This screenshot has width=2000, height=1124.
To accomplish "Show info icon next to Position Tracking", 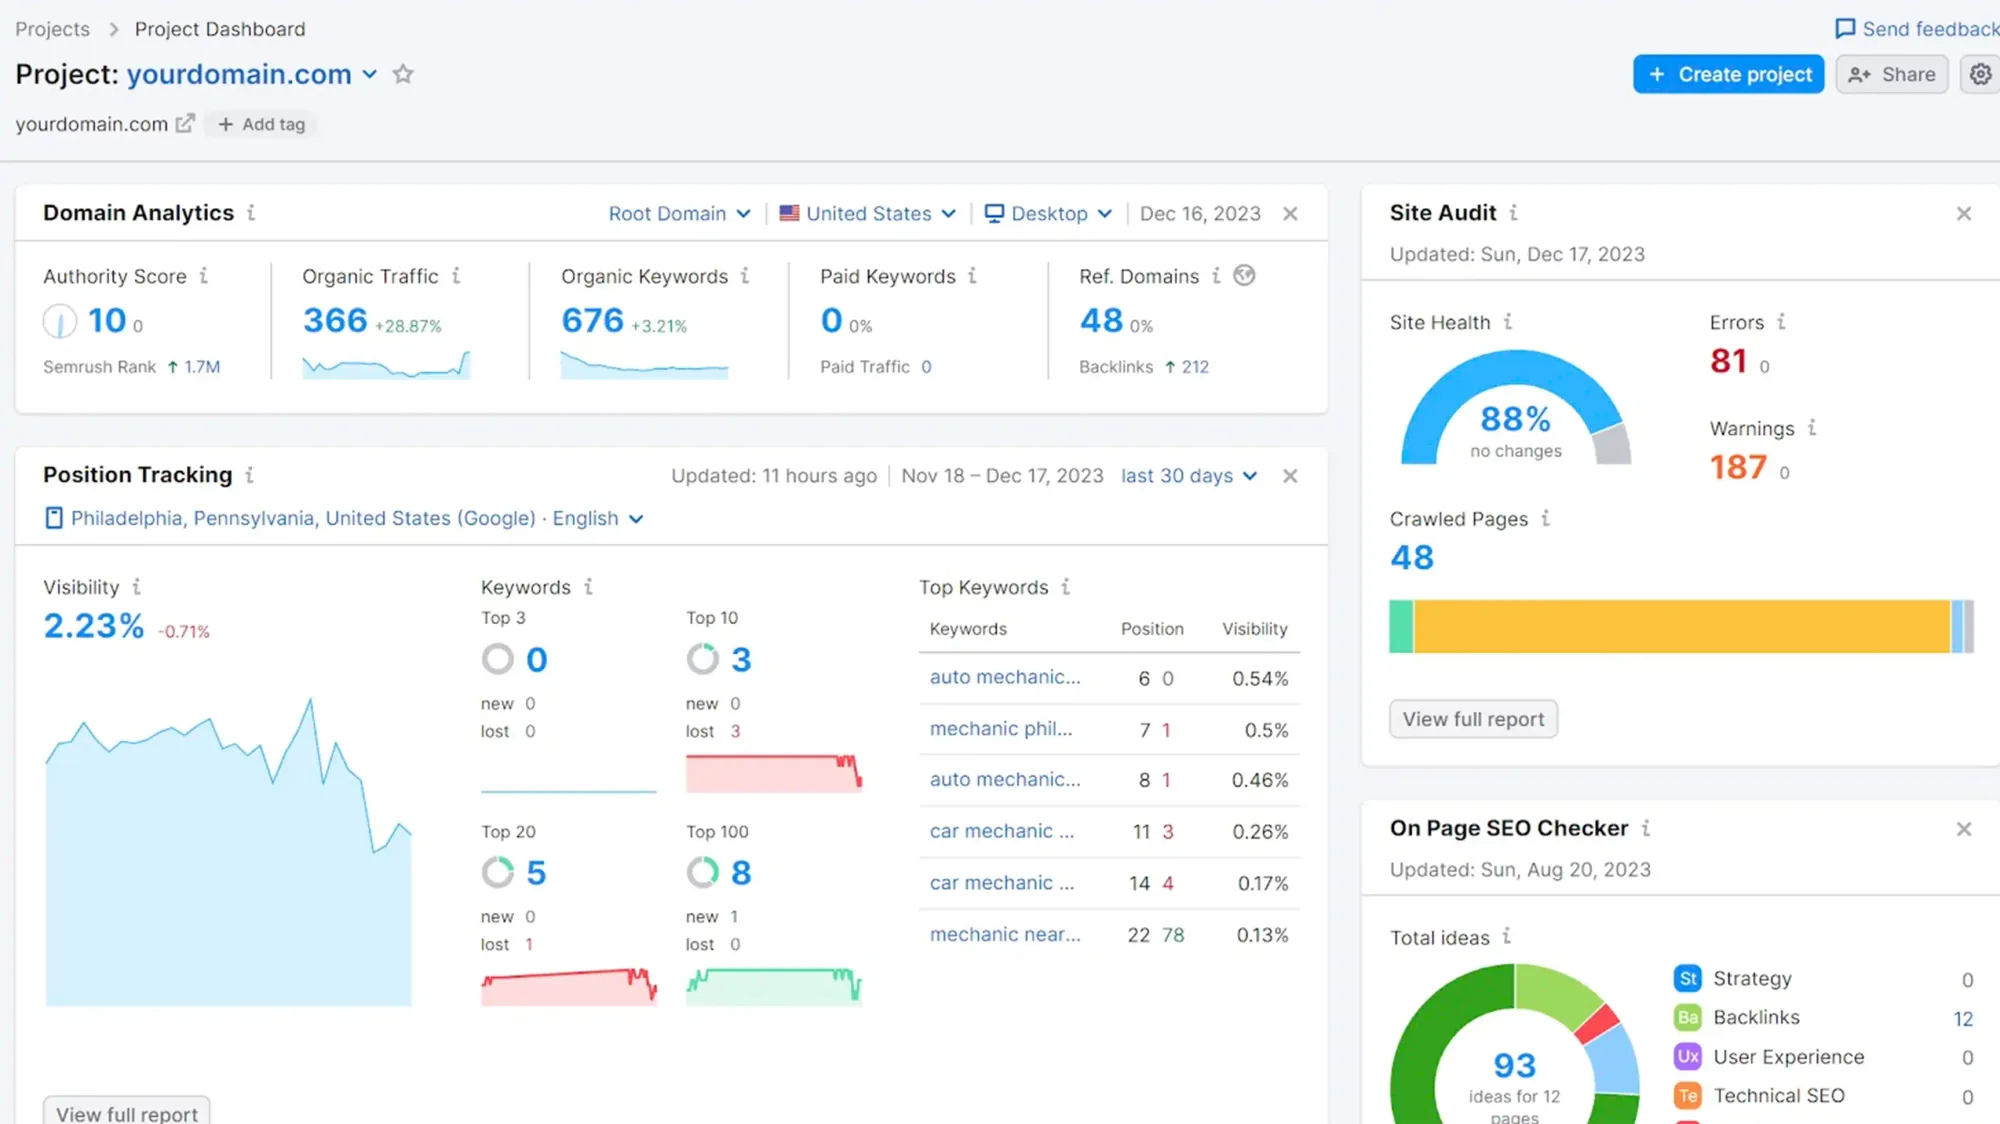I will 249,475.
